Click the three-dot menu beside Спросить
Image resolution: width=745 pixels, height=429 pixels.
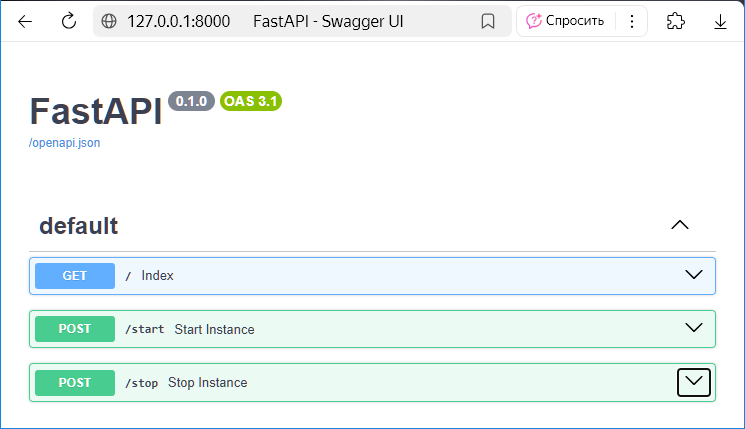pos(631,21)
